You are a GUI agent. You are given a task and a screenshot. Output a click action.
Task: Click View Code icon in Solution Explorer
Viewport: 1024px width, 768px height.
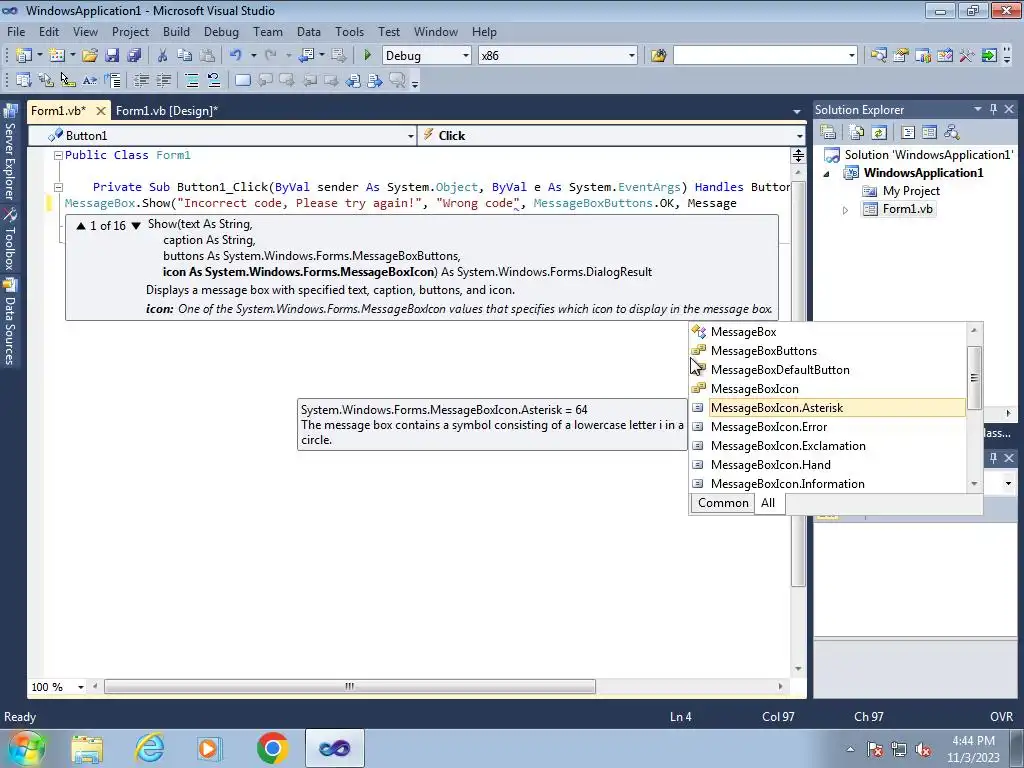[908, 133]
